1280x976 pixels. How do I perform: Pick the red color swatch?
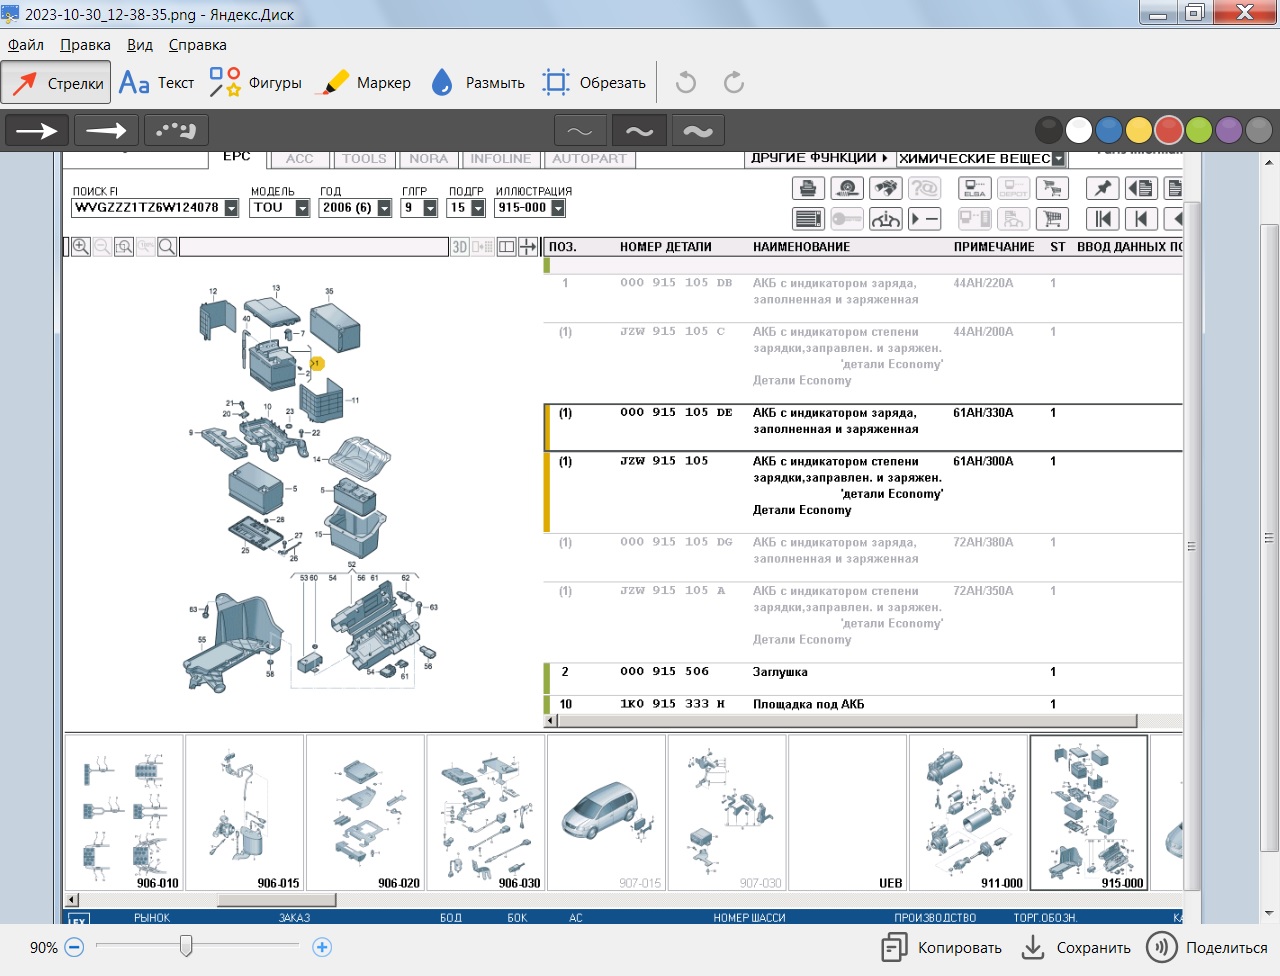coord(1169,130)
